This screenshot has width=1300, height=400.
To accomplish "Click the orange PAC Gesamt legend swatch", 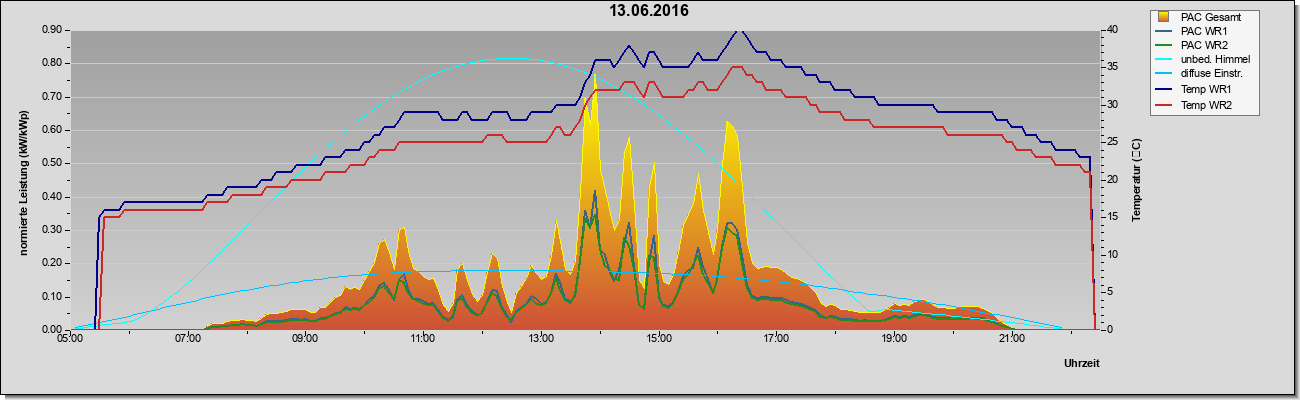I will [x=1165, y=16].
